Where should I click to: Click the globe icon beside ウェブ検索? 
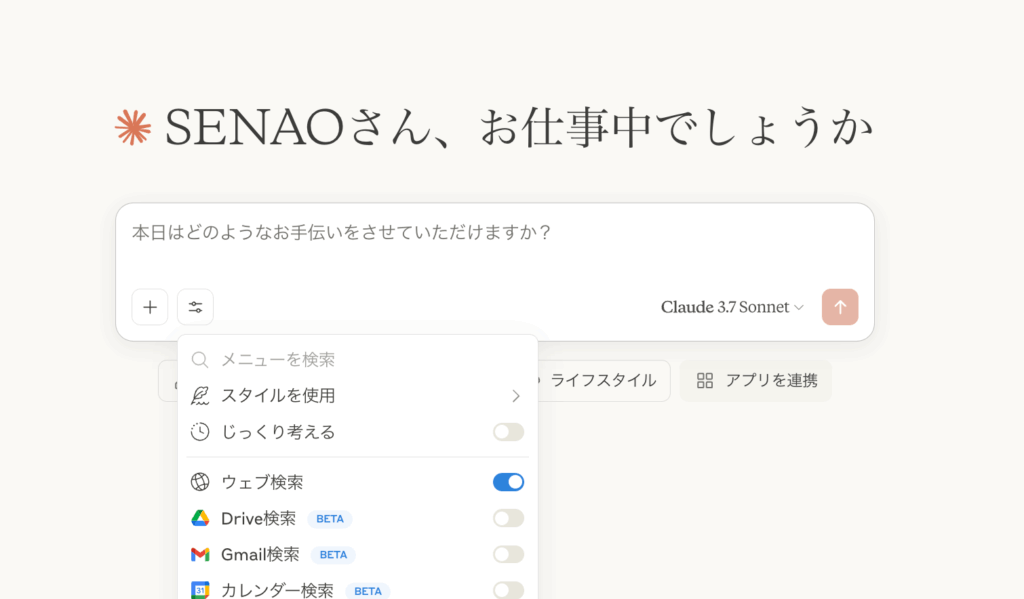(200, 482)
